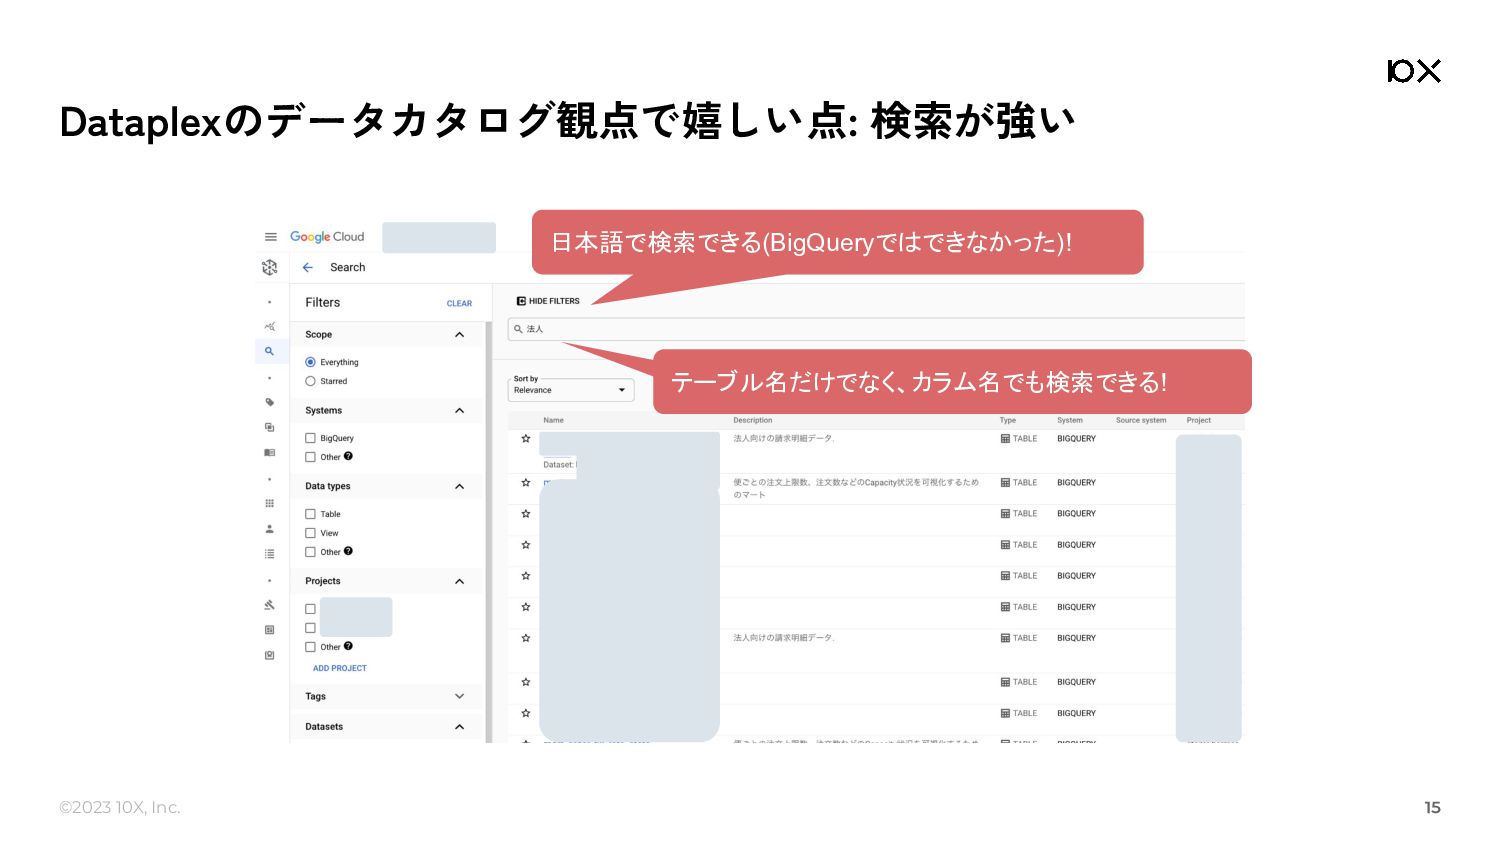Select the Everything scope radio button
Viewport: 1500px width, 844px height.
(x=310, y=362)
